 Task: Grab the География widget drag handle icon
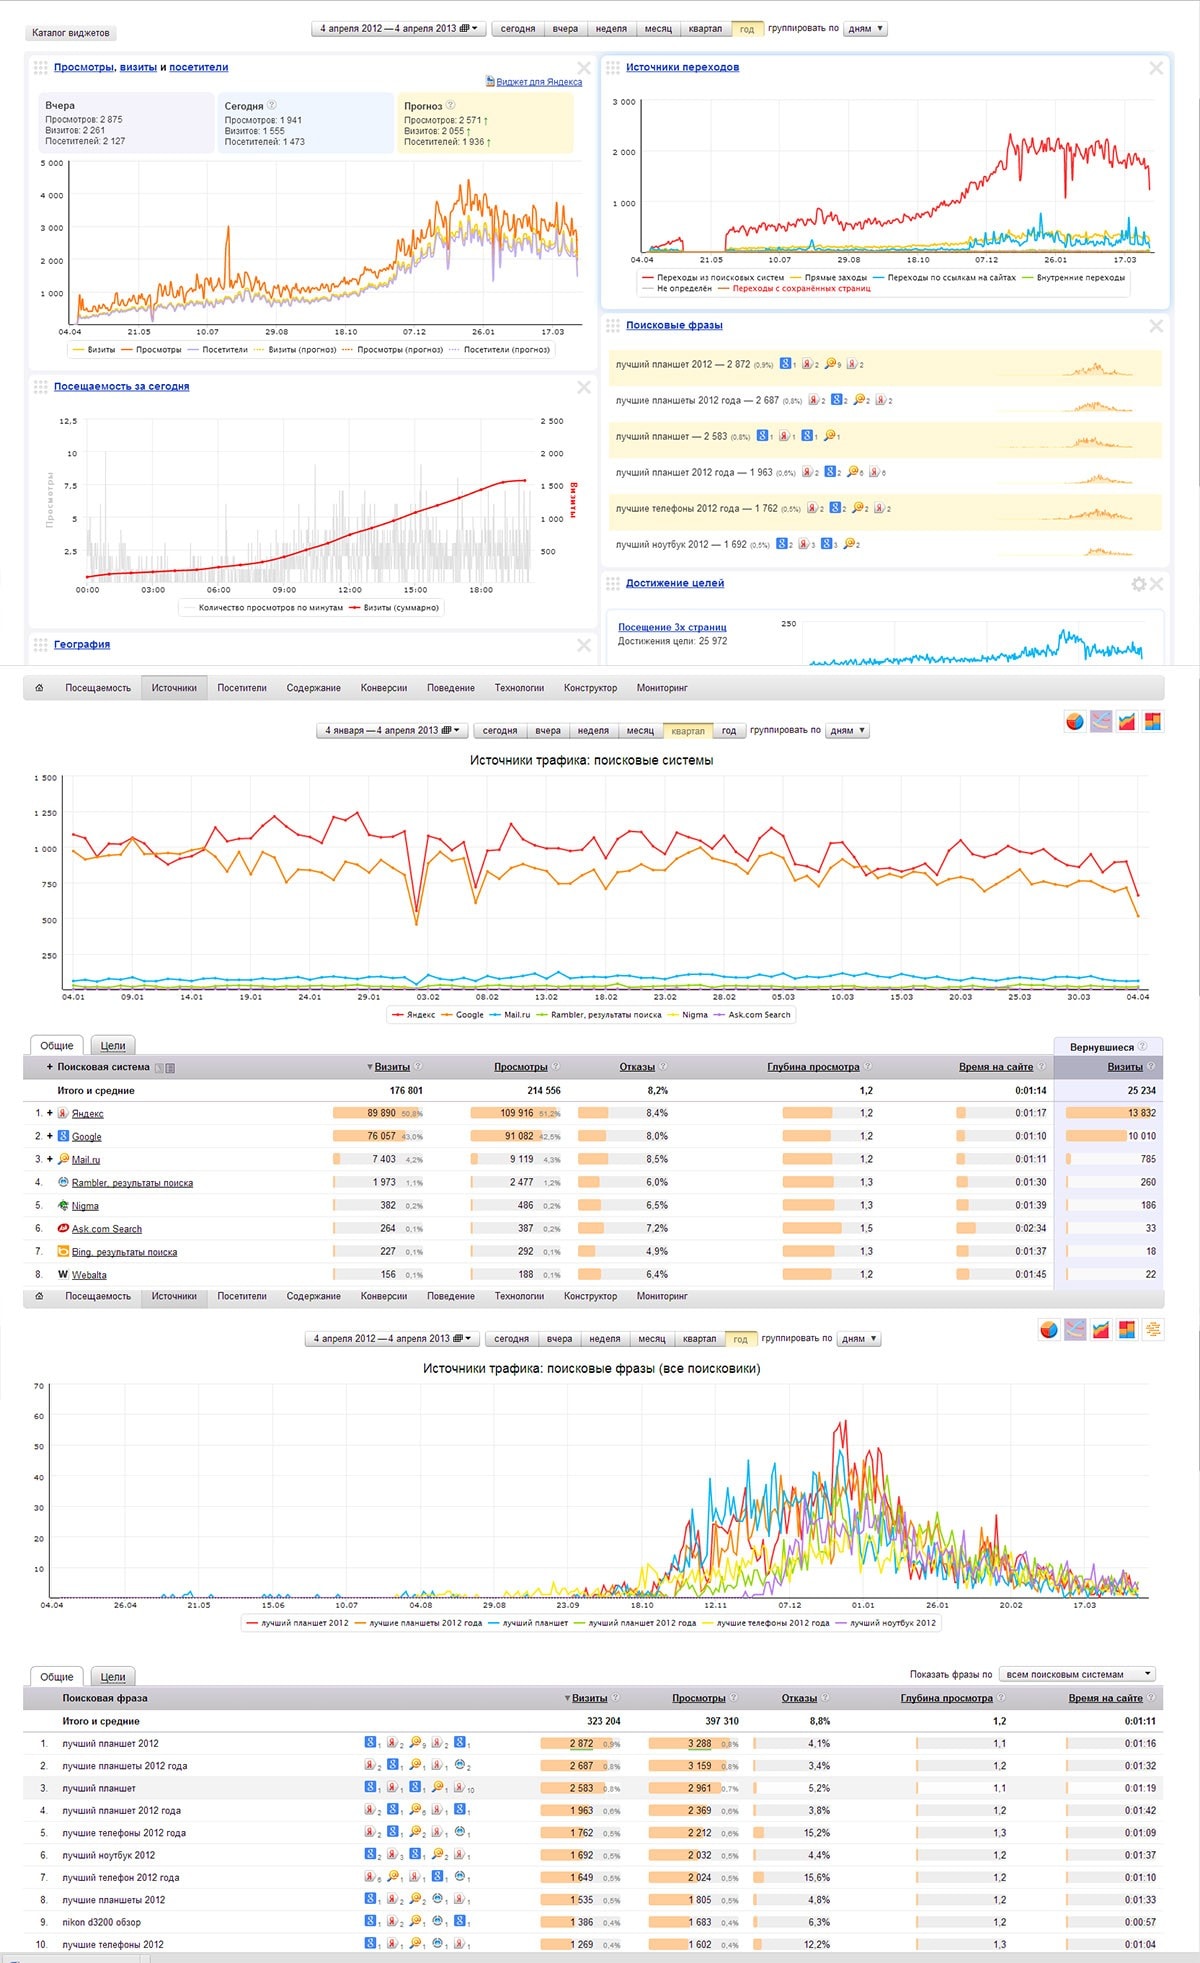tap(41, 645)
